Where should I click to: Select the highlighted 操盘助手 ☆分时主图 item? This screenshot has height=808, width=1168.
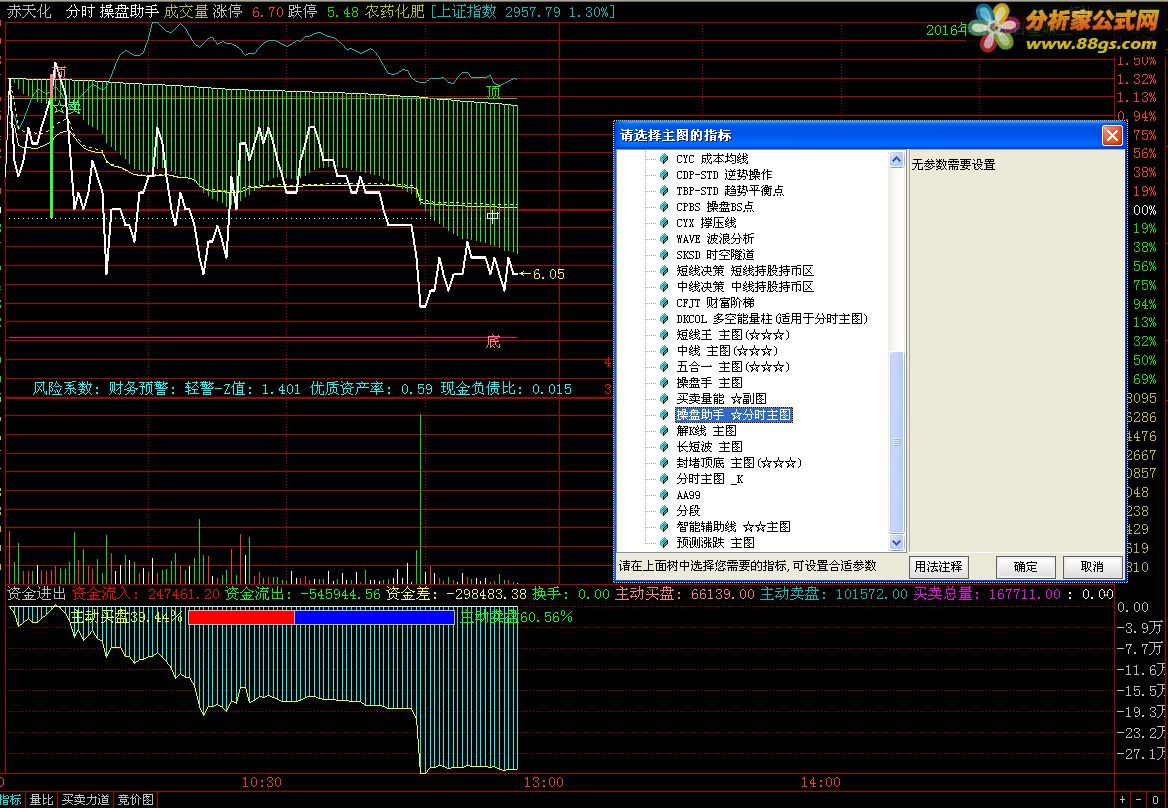734,415
